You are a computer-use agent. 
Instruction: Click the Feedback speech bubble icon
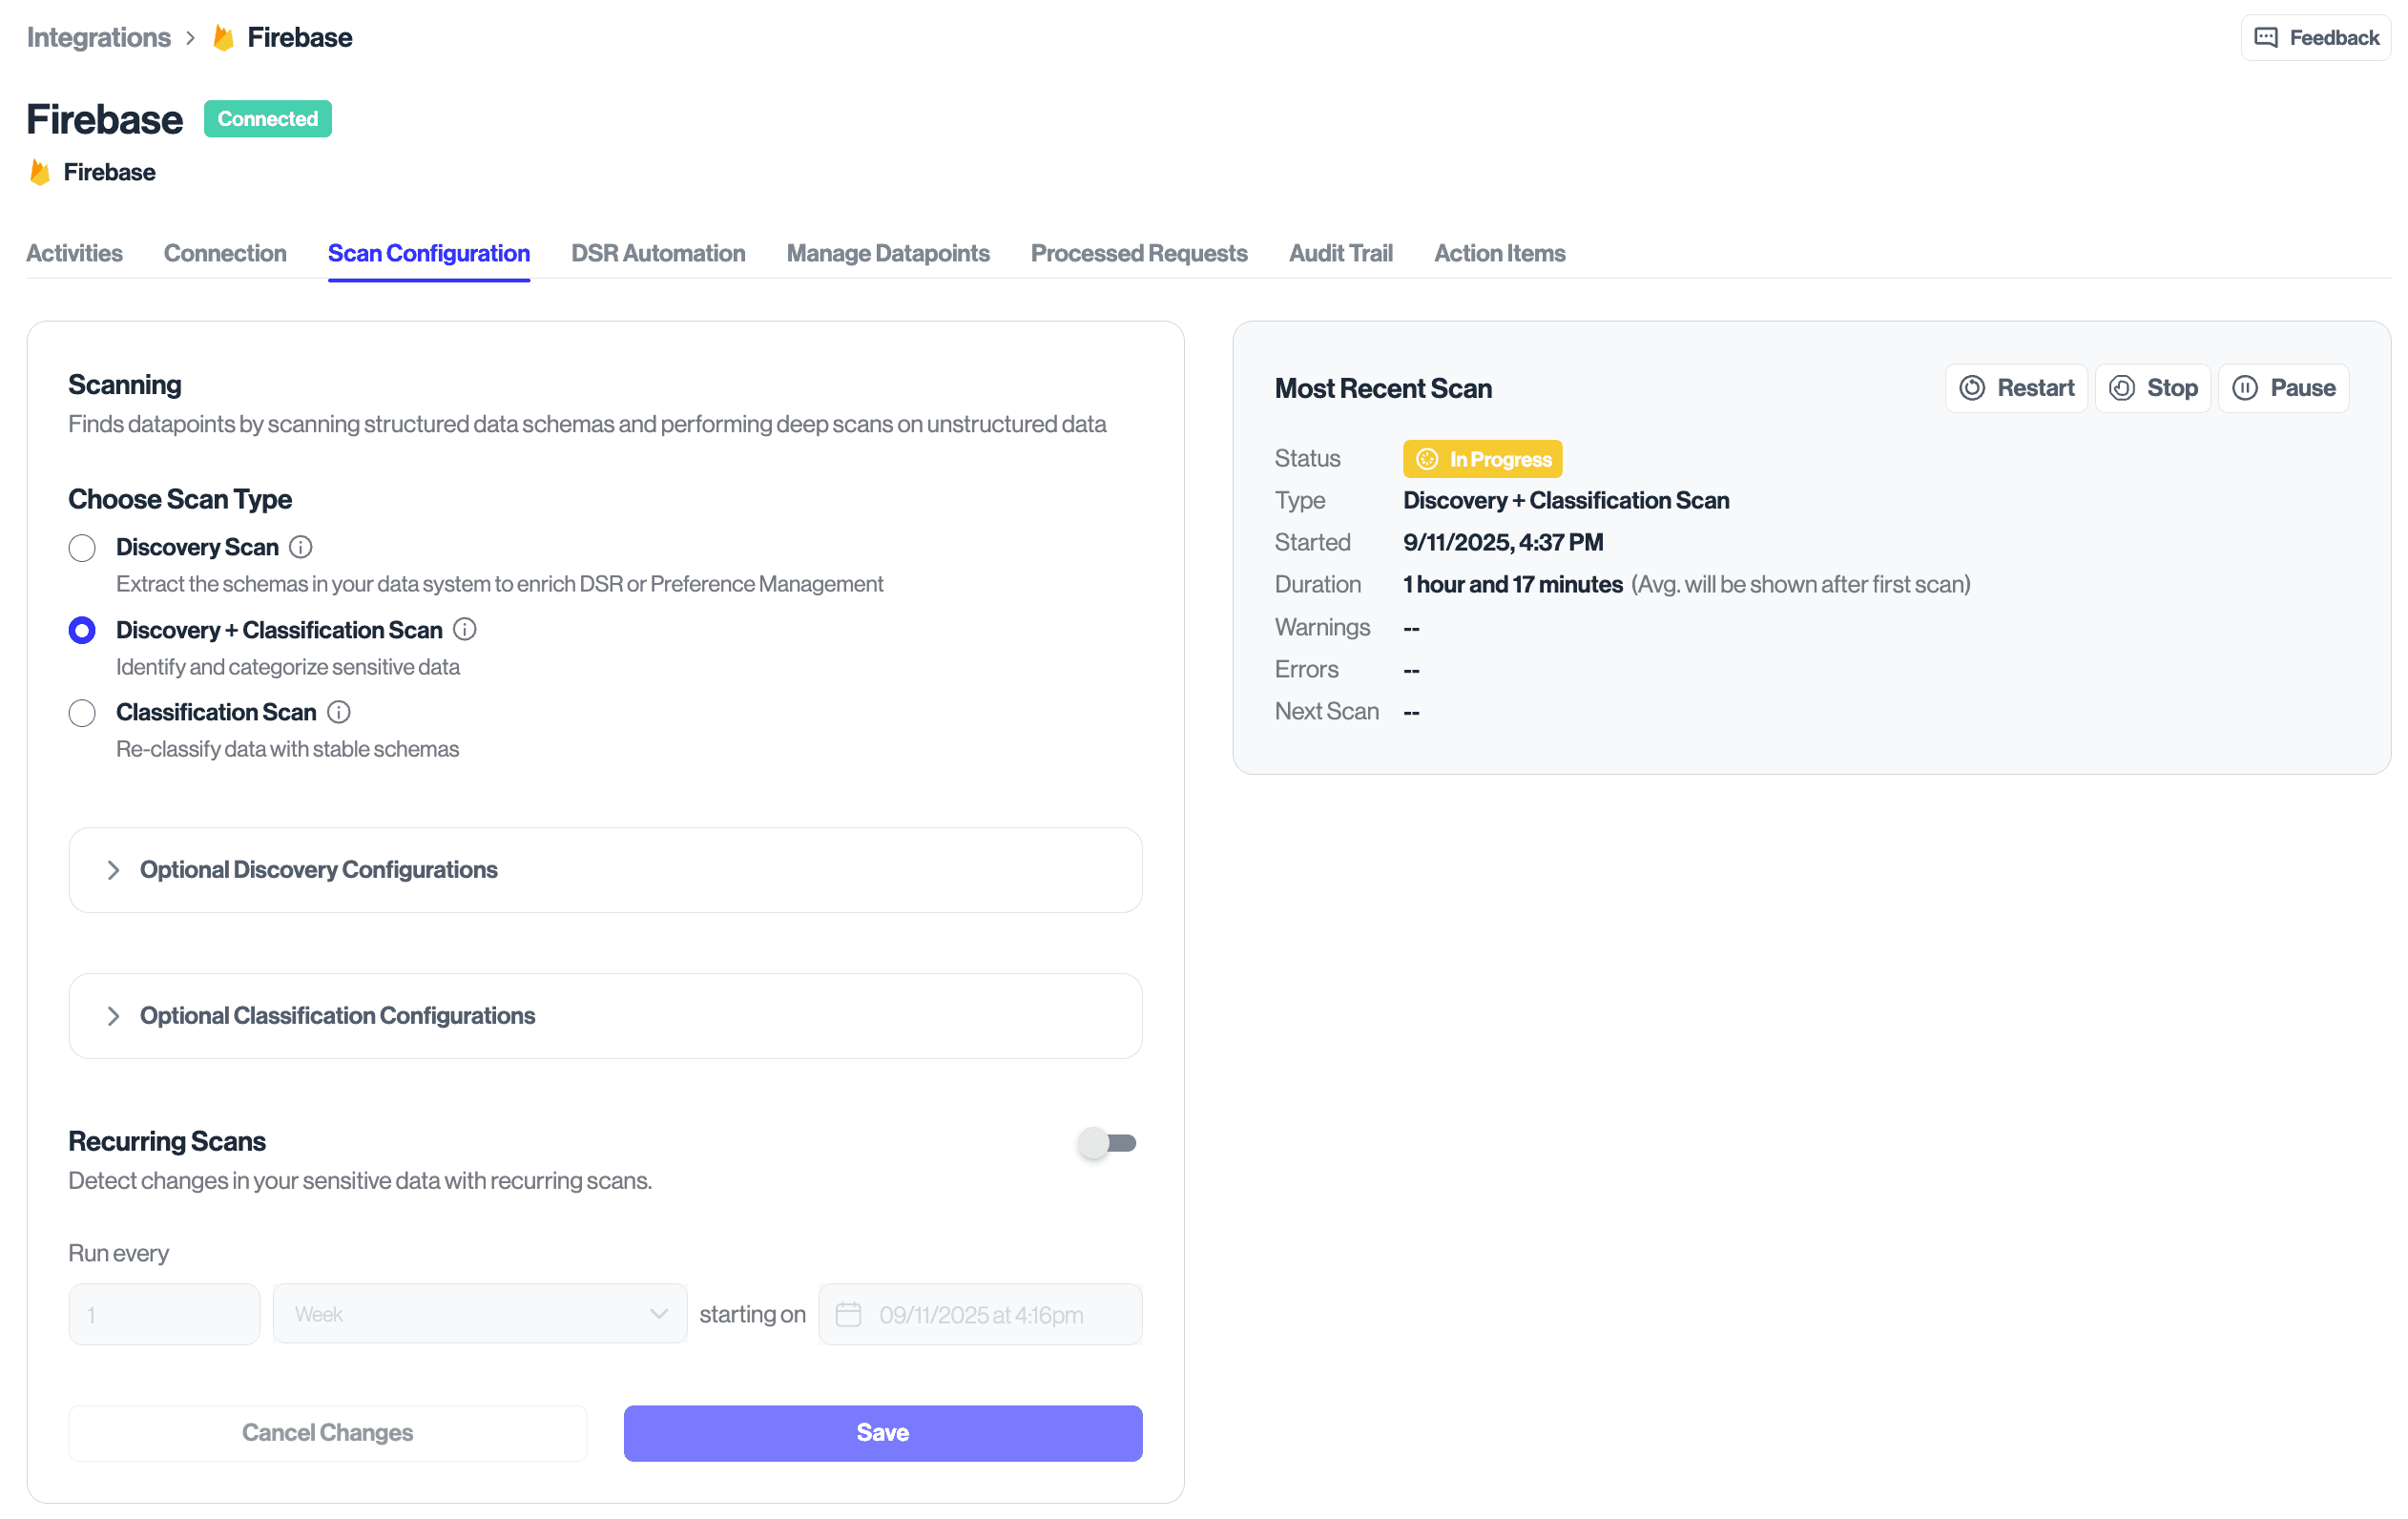click(2266, 37)
